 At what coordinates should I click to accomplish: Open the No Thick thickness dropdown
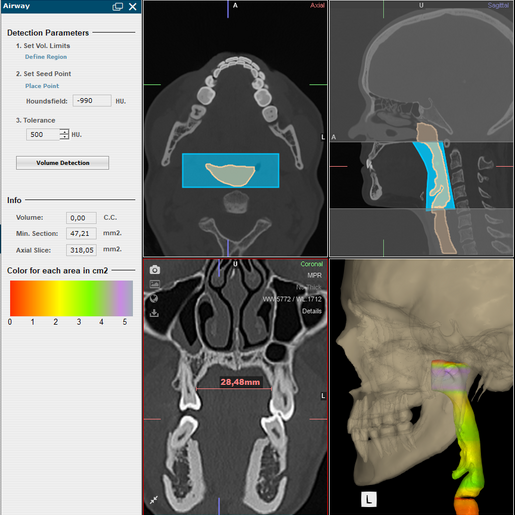tap(309, 287)
